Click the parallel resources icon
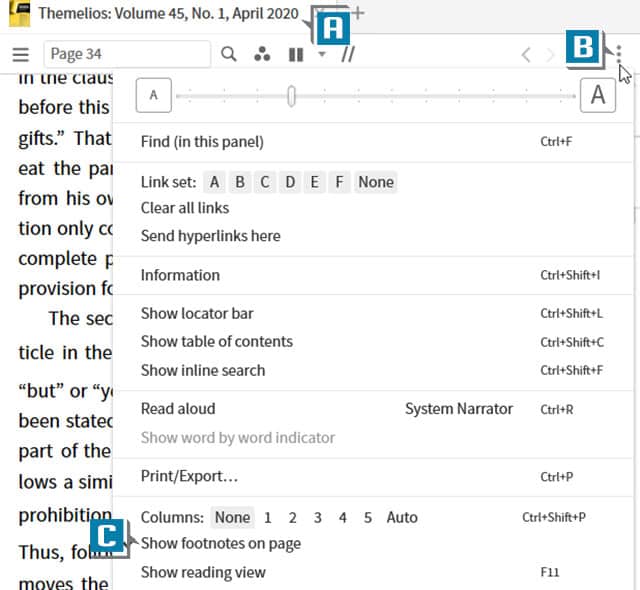The height and width of the screenshot is (590, 640). click(x=295, y=54)
